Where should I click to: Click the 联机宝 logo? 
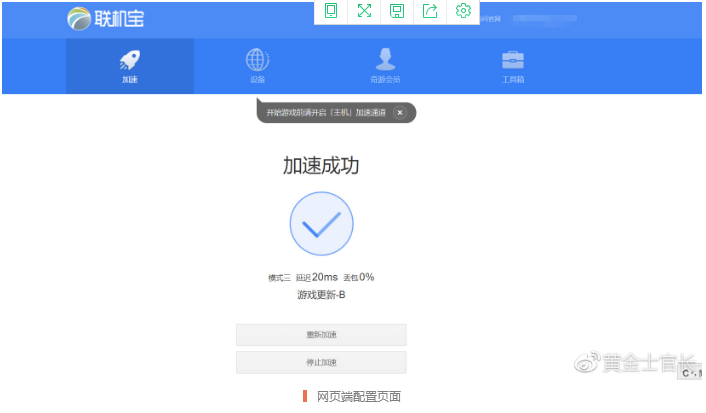(106, 19)
